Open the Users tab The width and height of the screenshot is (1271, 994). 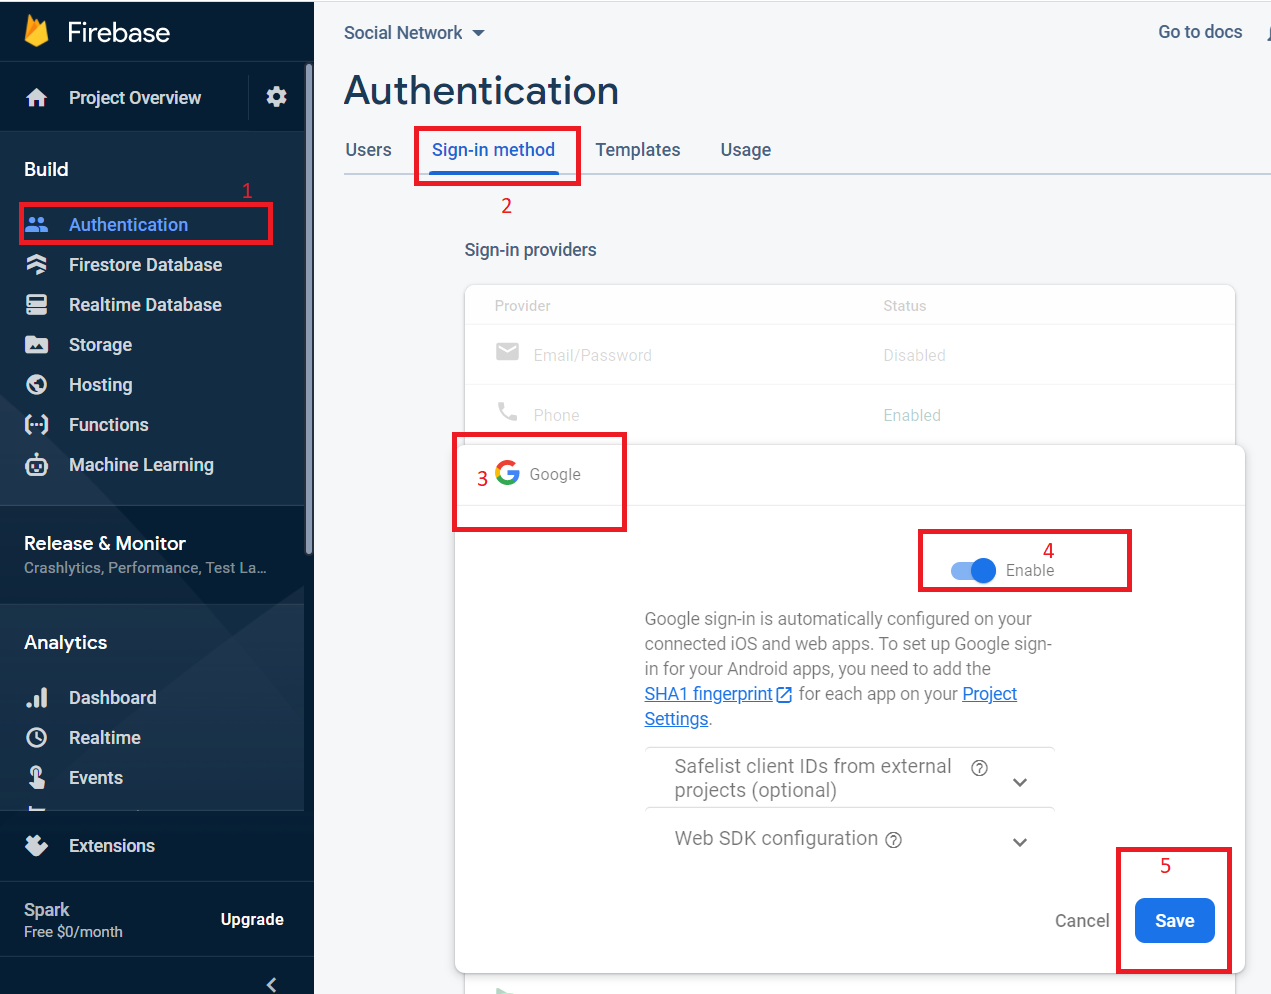click(368, 149)
